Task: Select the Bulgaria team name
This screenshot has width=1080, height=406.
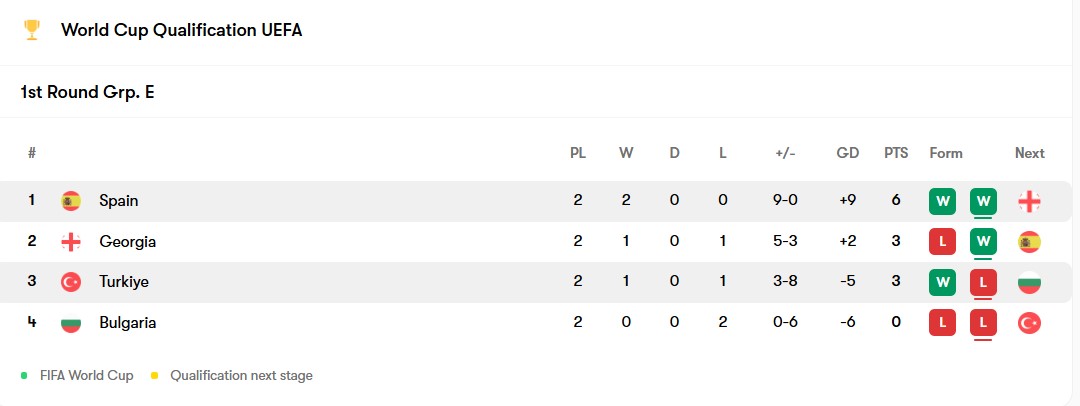Action: [x=127, y=323]
